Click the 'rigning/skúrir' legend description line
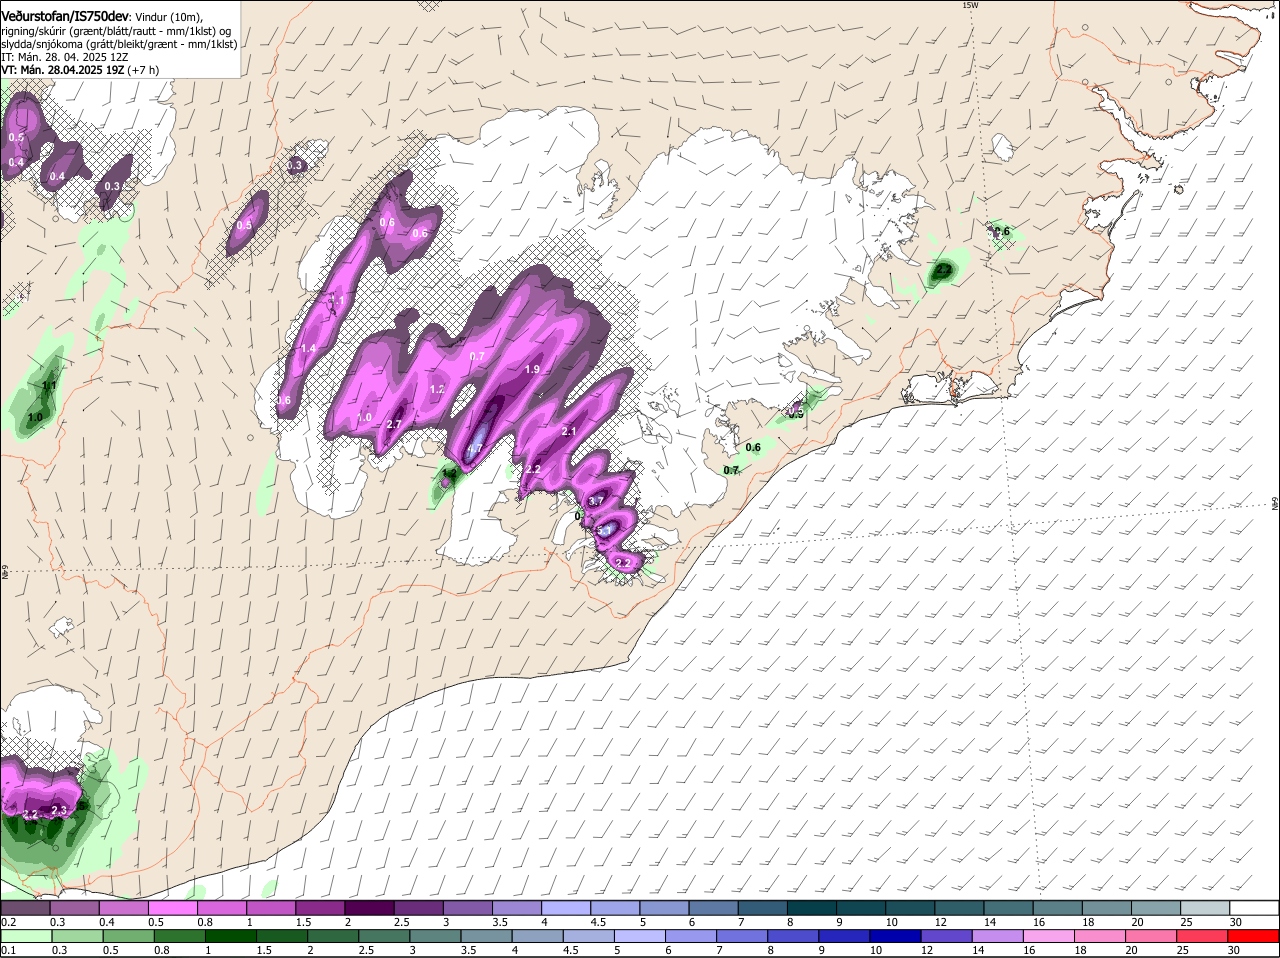The height and width of the screenshot is (958, 1280). click(116, 31)
